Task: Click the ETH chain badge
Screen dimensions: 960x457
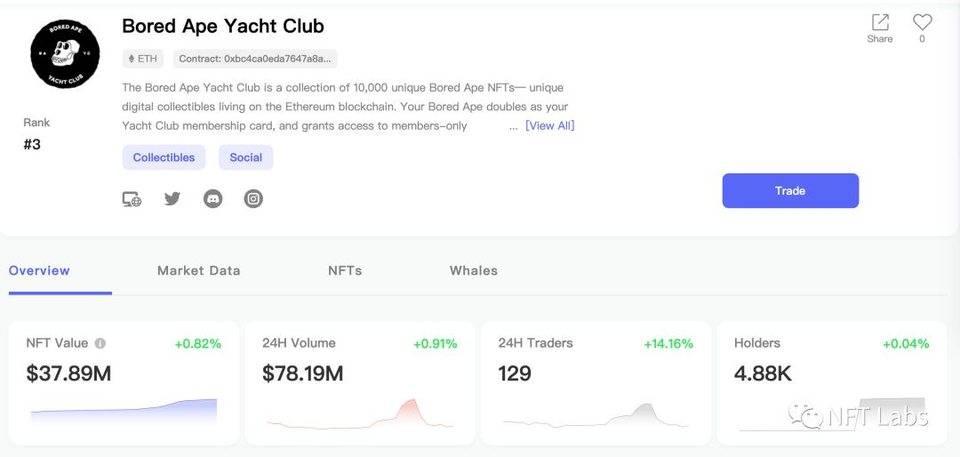Action: point(143,59)
